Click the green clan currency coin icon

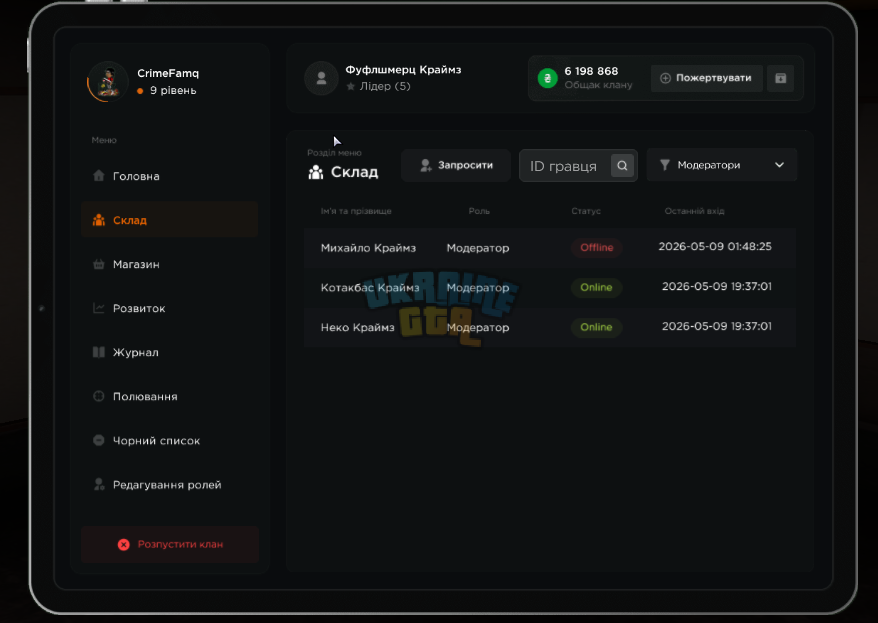click(548, 78)
